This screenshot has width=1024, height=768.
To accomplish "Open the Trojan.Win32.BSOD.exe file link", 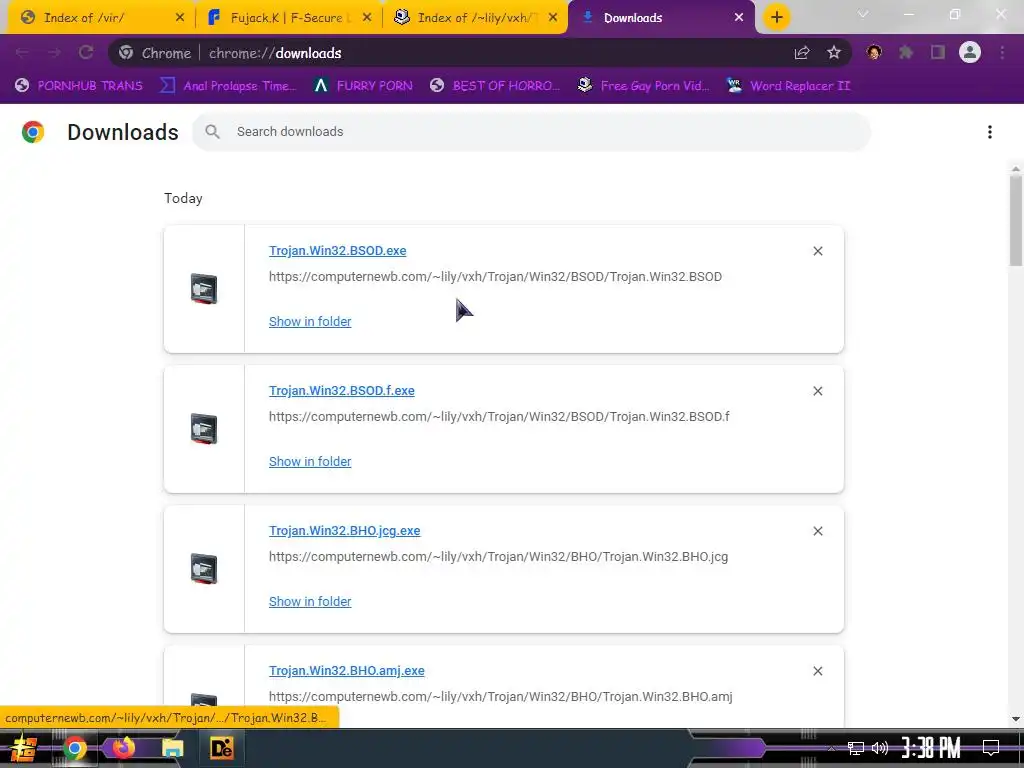I will [338, 251].
